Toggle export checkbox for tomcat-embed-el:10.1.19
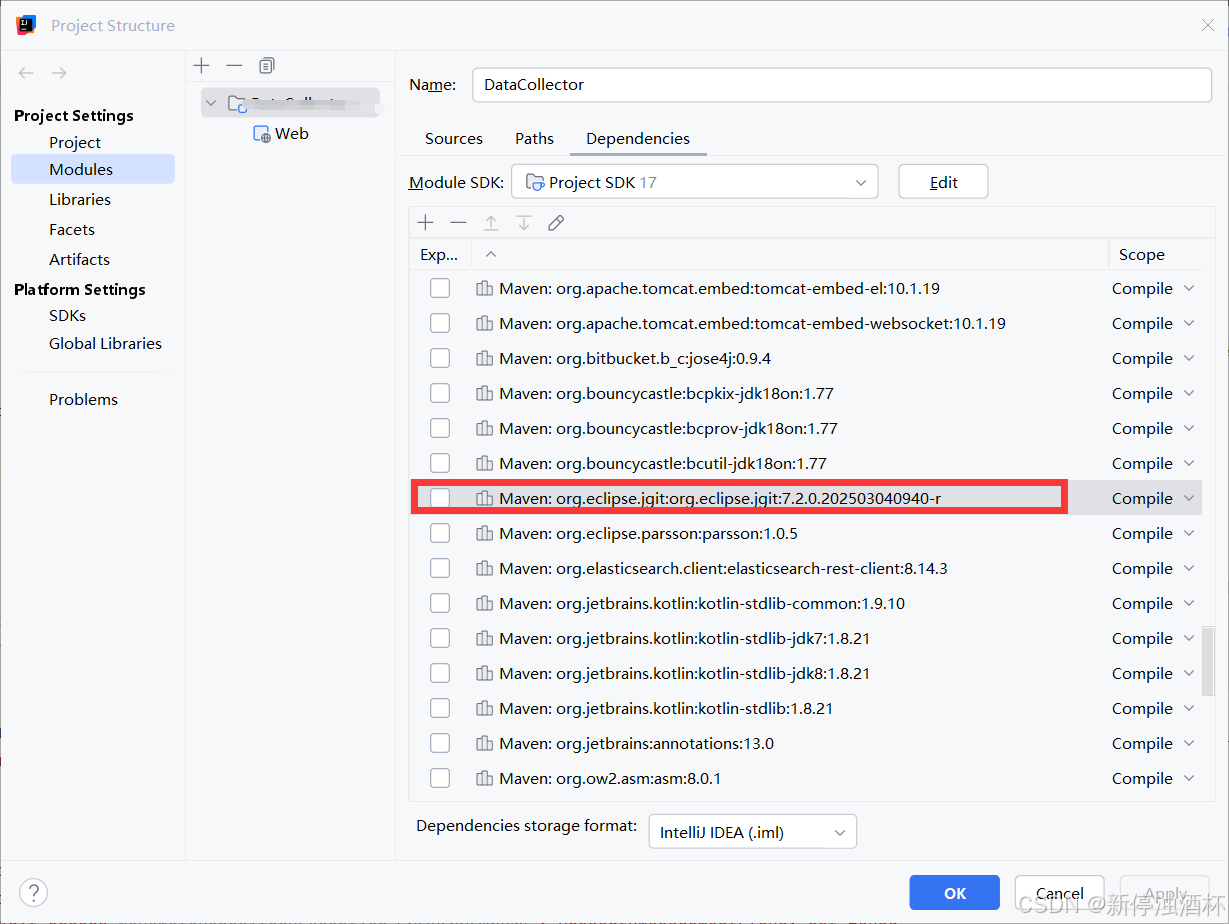Screen dimensions: 1229x924 click(440, 288)
